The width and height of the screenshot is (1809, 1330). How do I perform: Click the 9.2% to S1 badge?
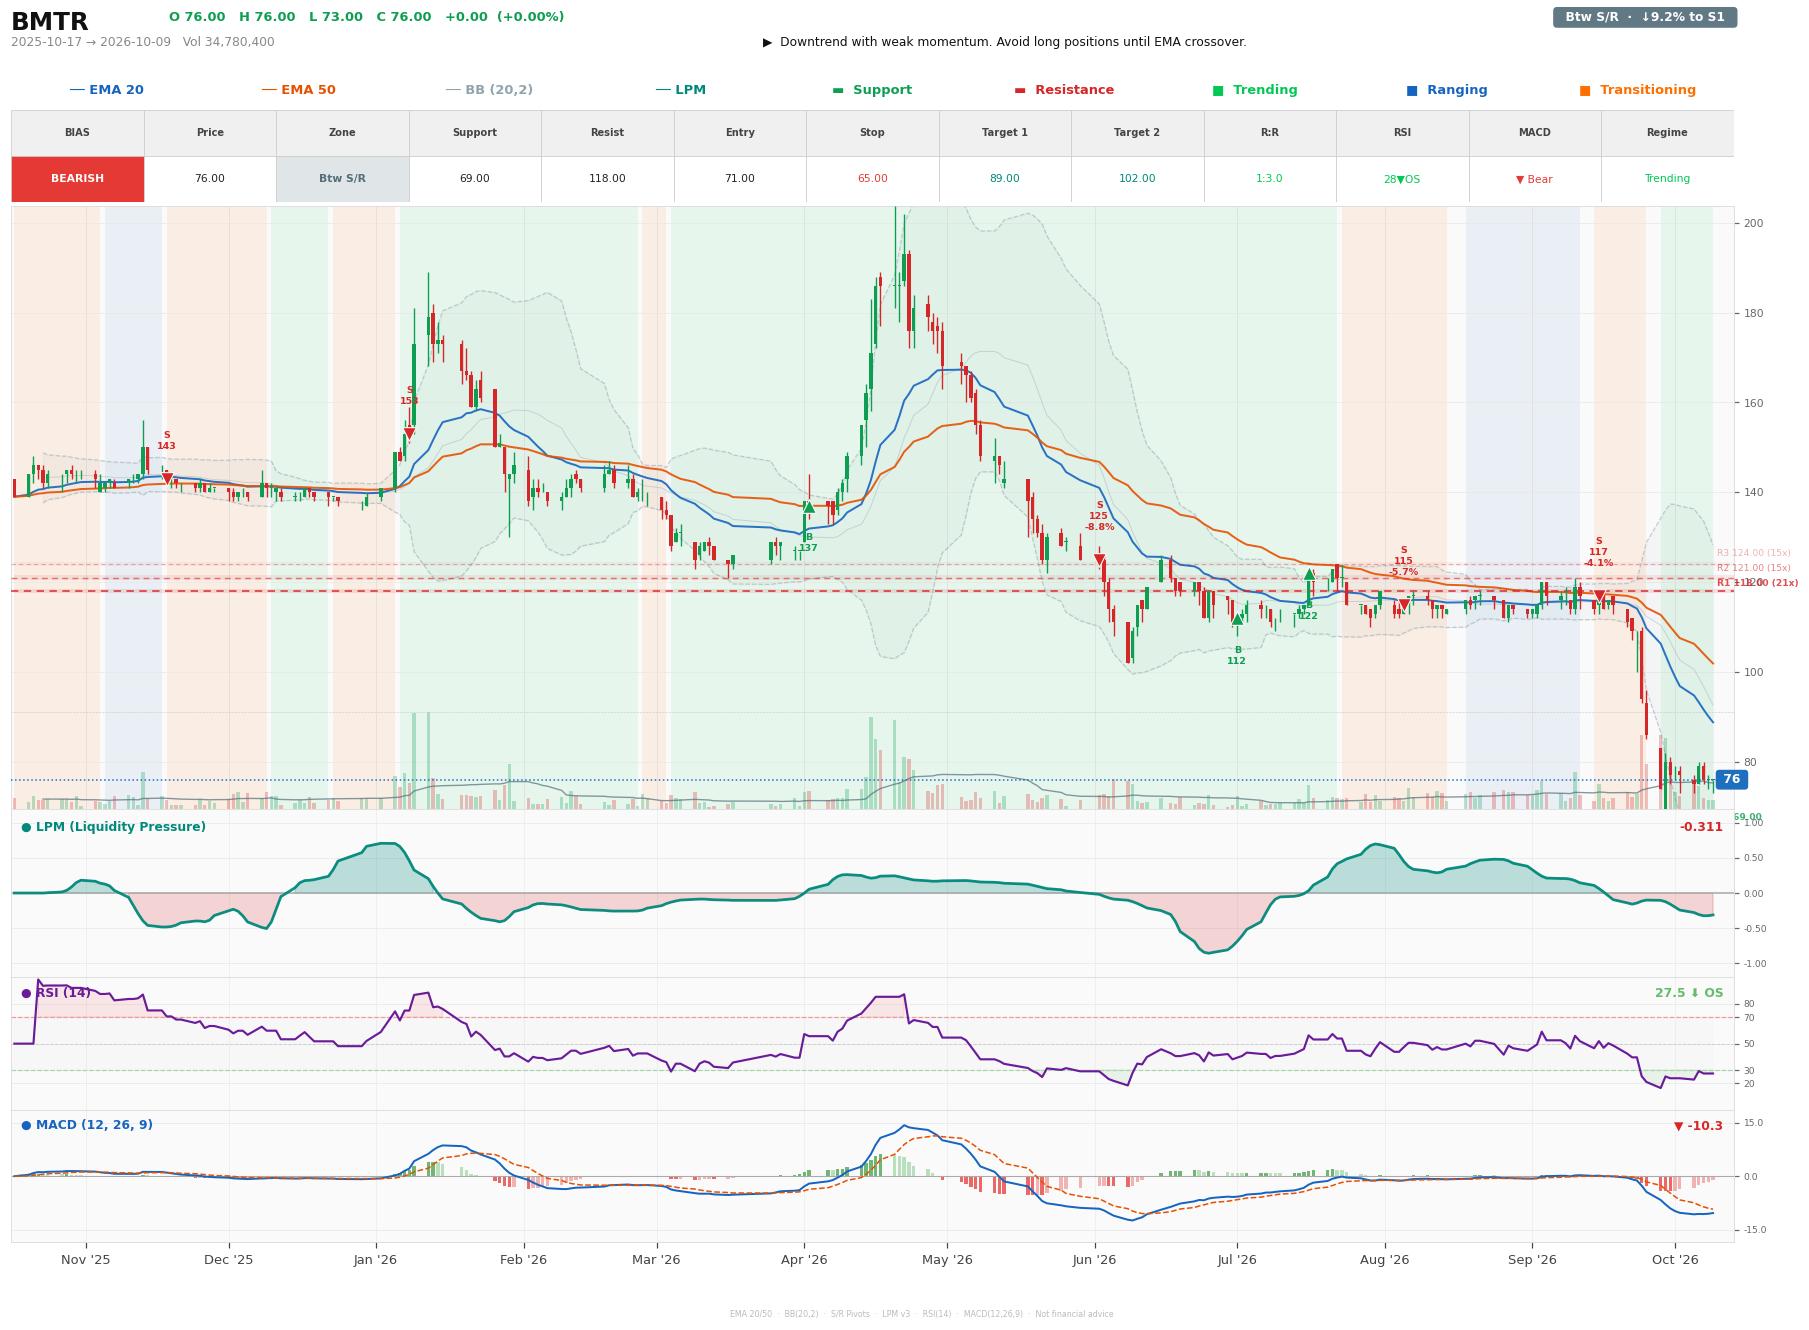1645,17
